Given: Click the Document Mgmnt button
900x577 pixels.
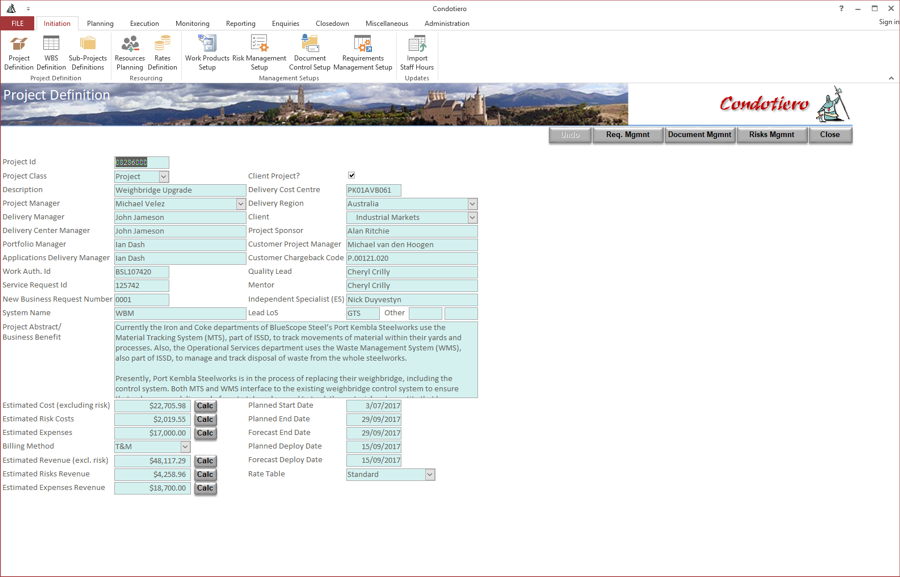Looking at the screenshot, I should click(x=700, y=135).
